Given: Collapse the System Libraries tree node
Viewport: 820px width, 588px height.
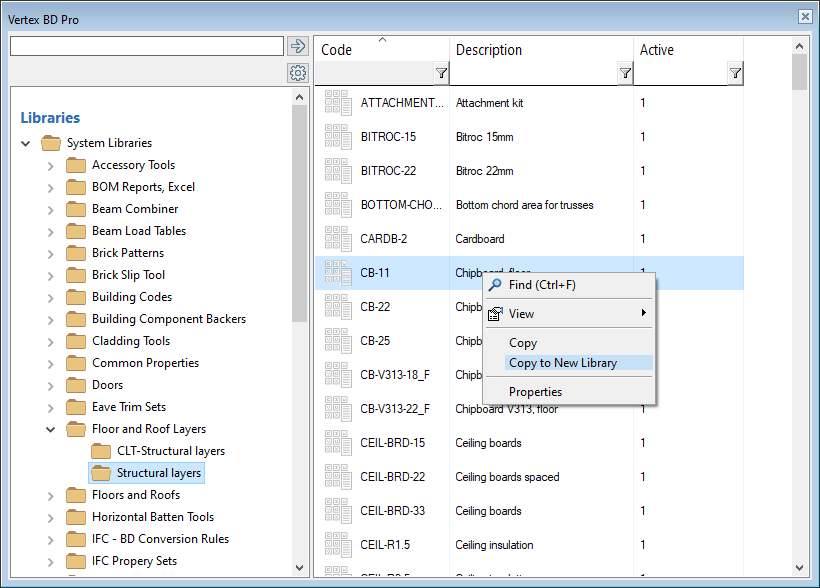Looking at the screenshot, I should coord(24,141).
